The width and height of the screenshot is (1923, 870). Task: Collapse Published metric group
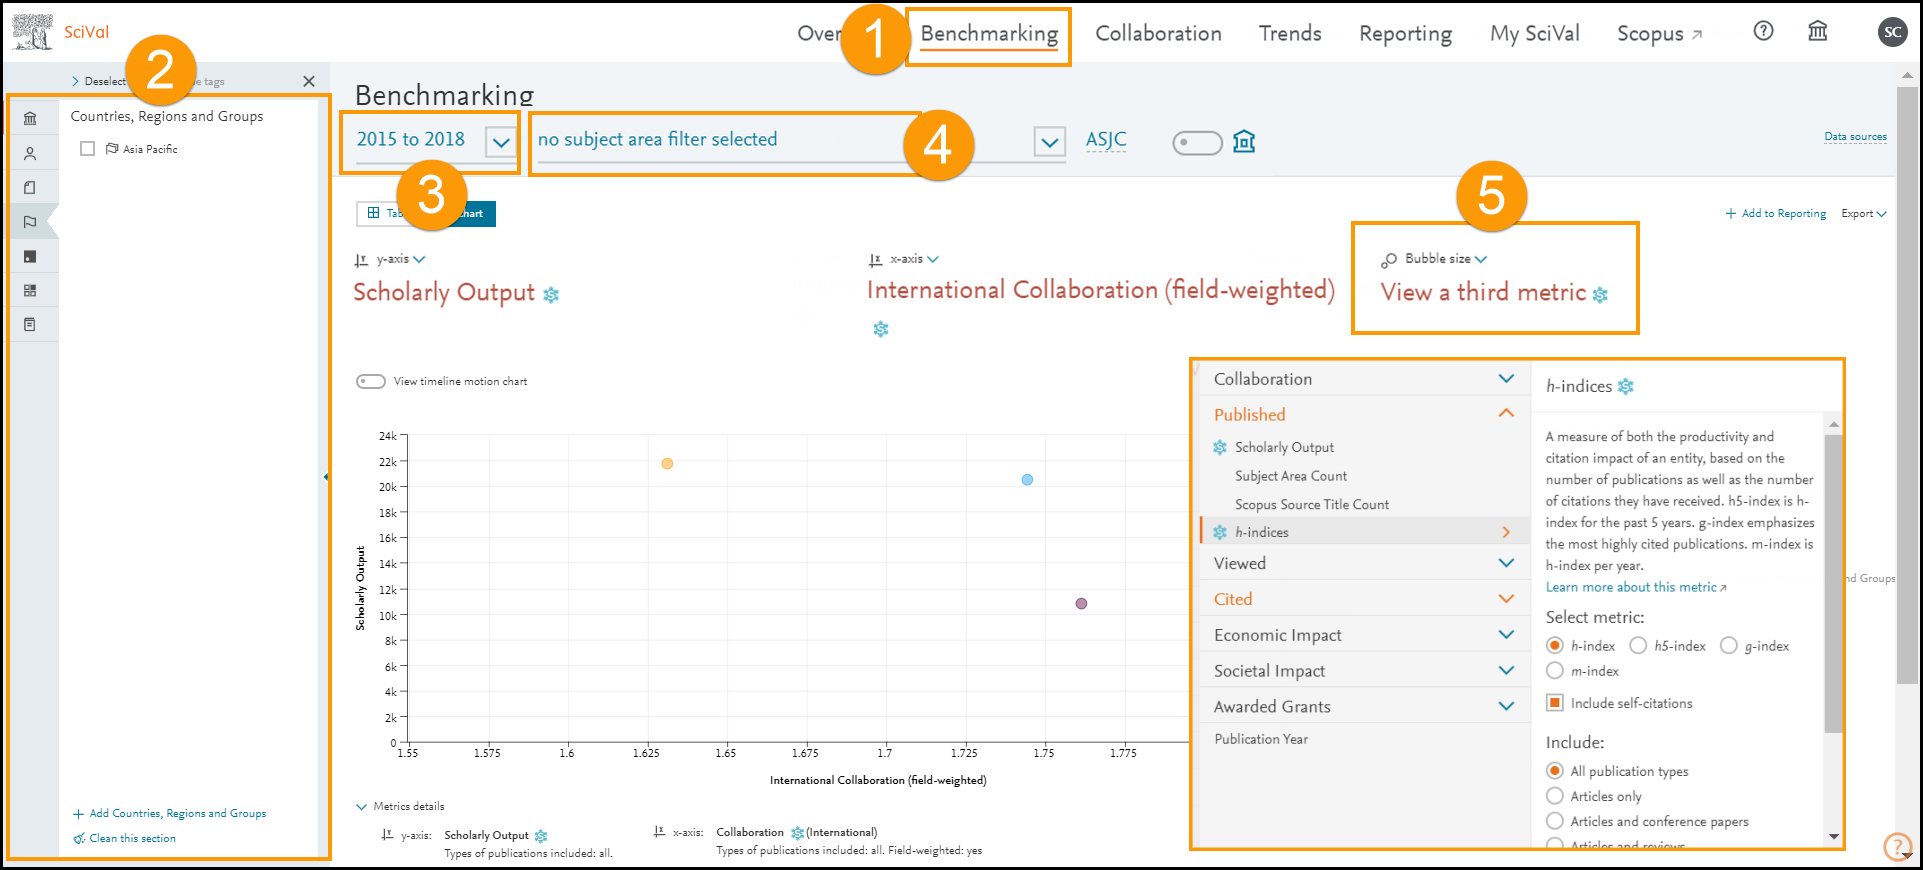[1506, 413]
